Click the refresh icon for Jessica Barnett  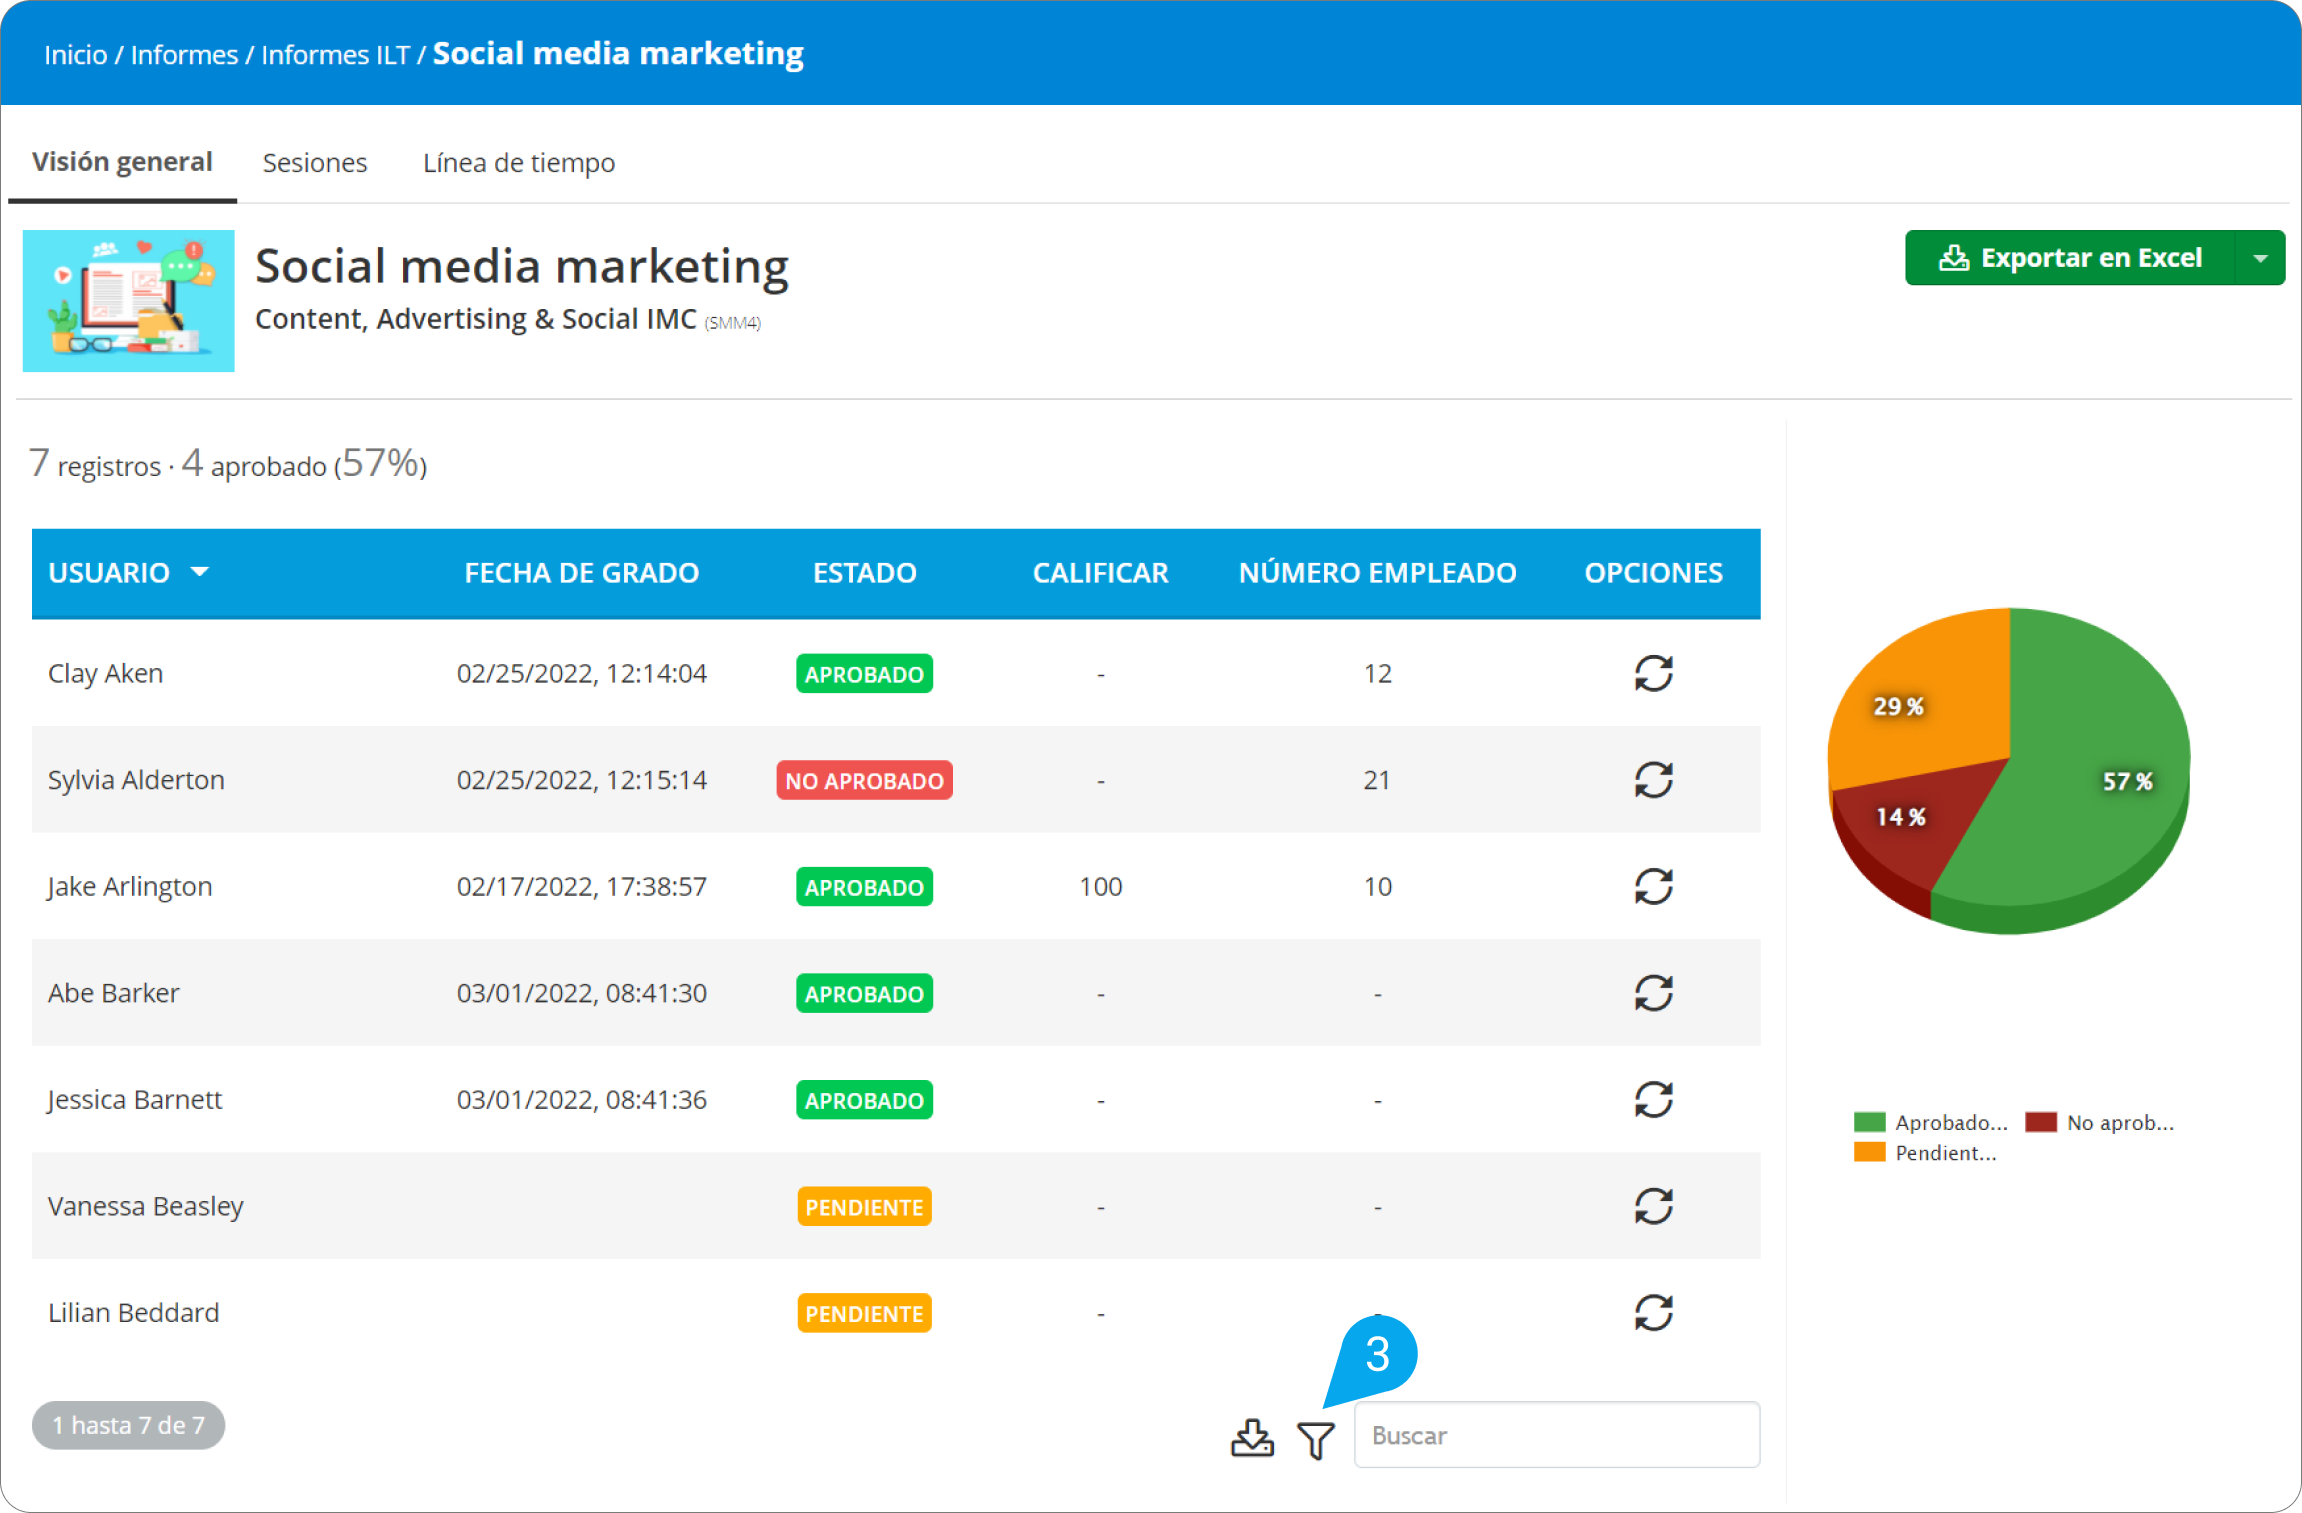[1653, 1100]
